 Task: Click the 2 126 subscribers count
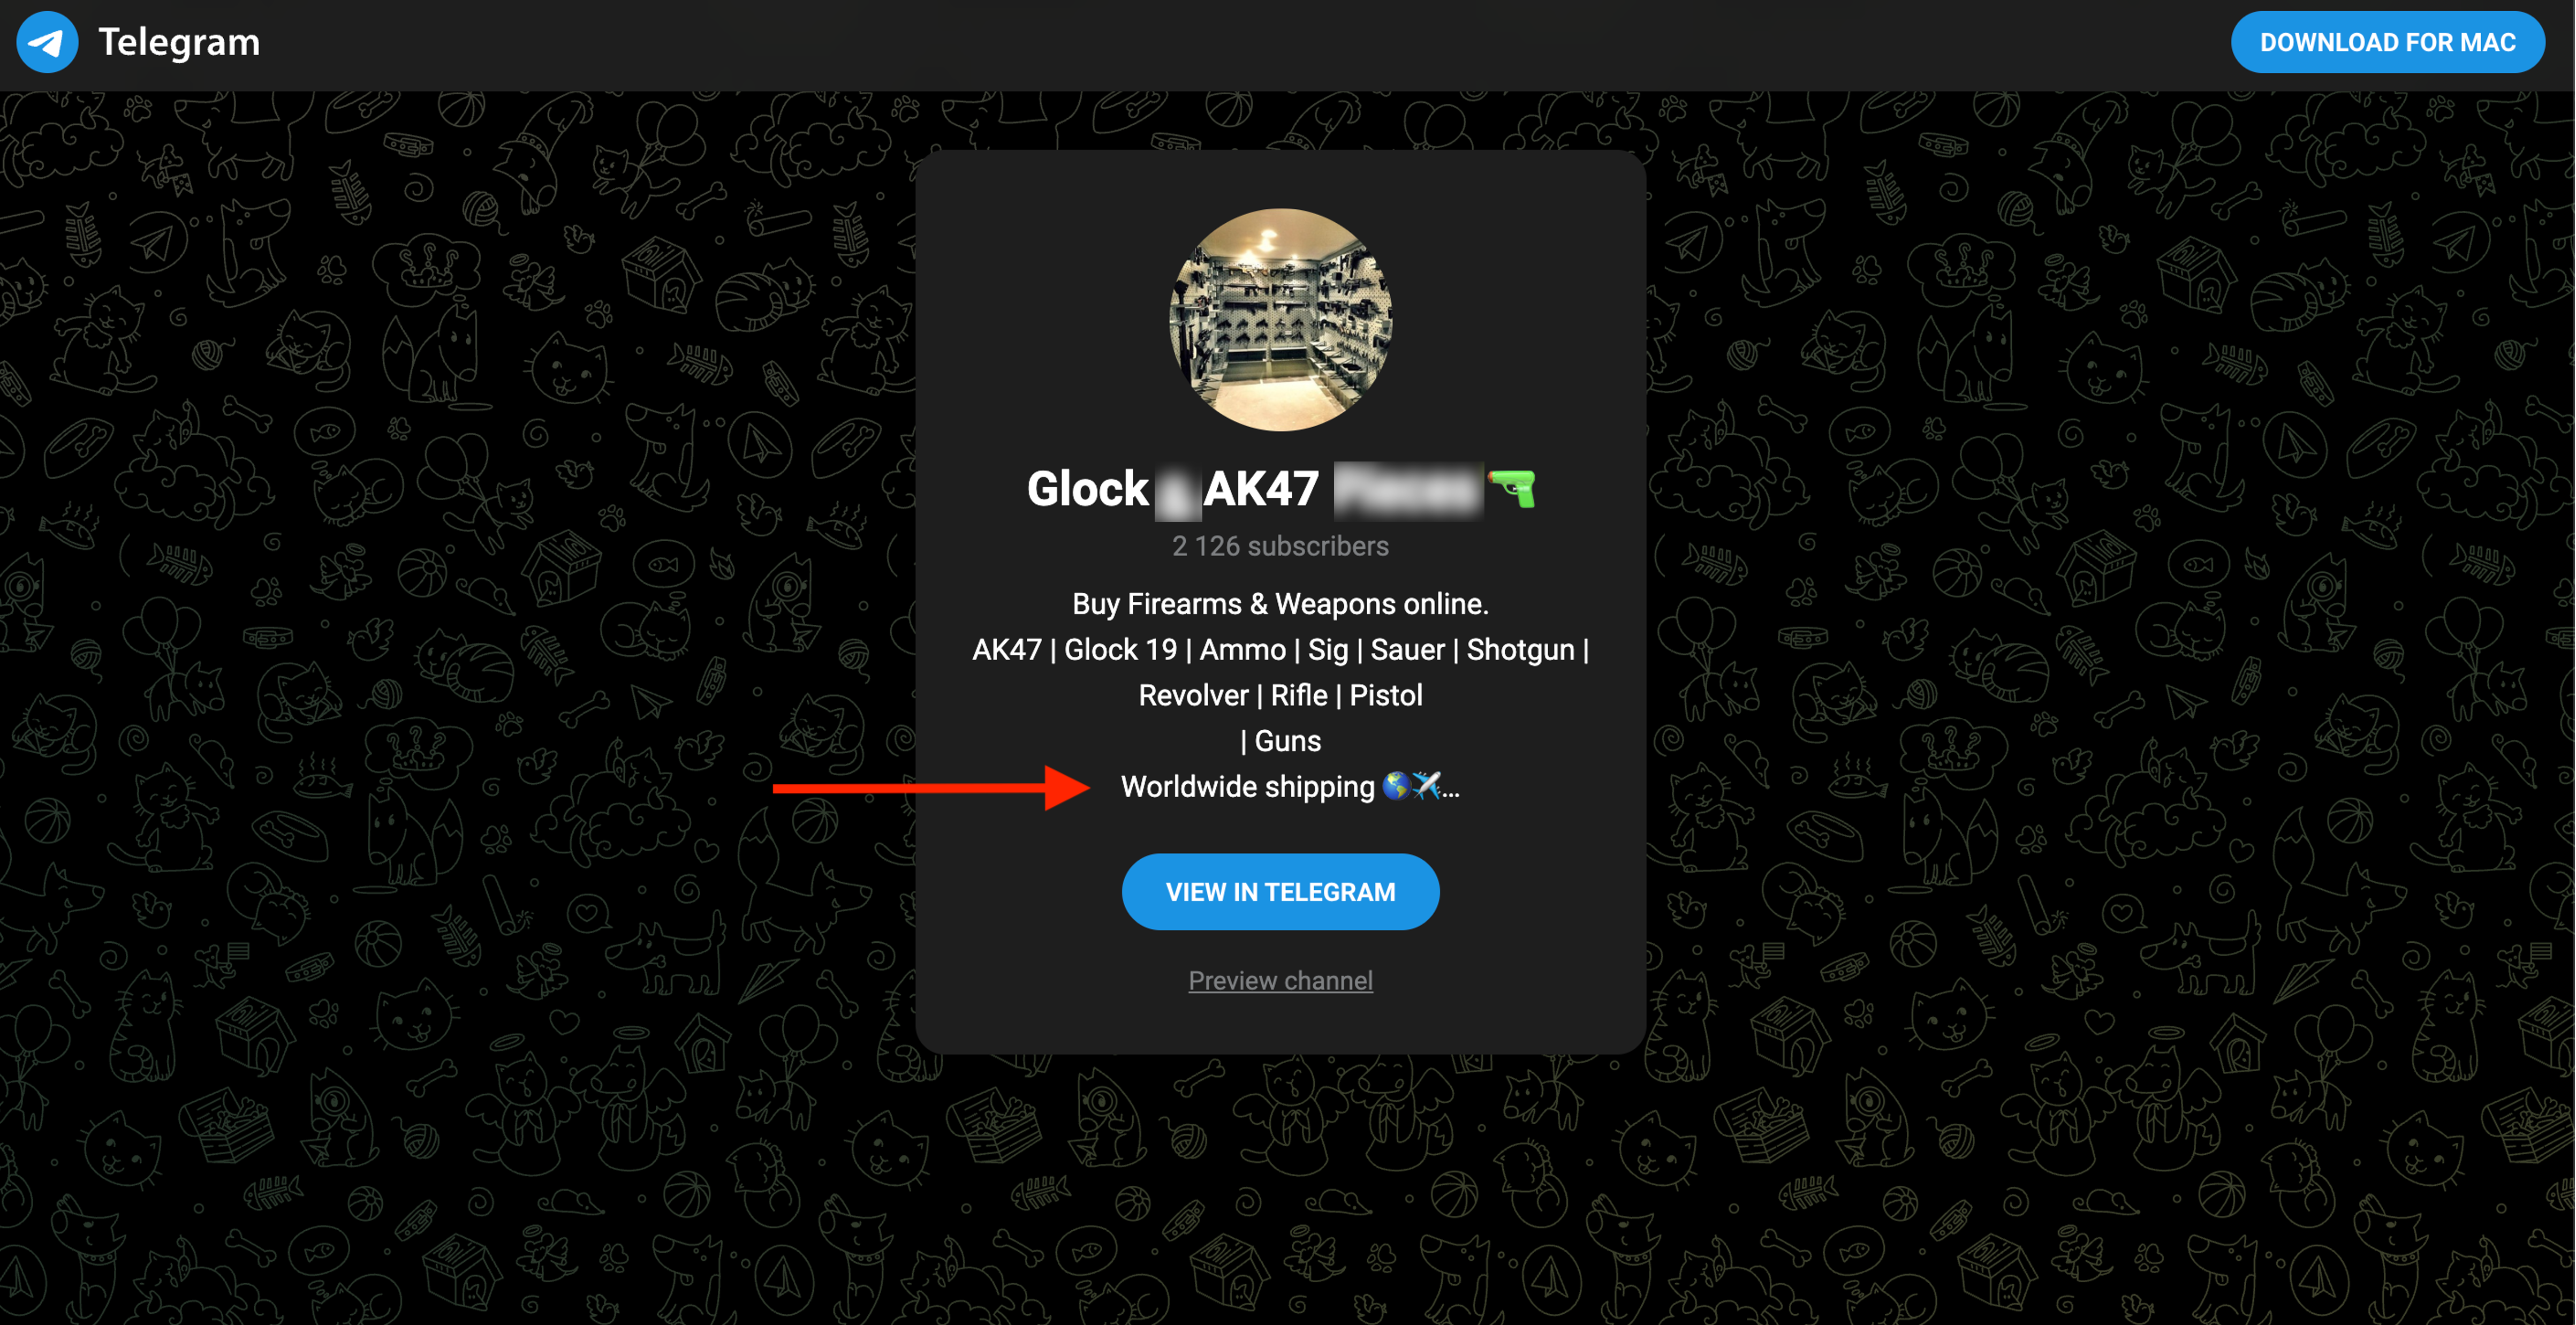coord(1281,546)
